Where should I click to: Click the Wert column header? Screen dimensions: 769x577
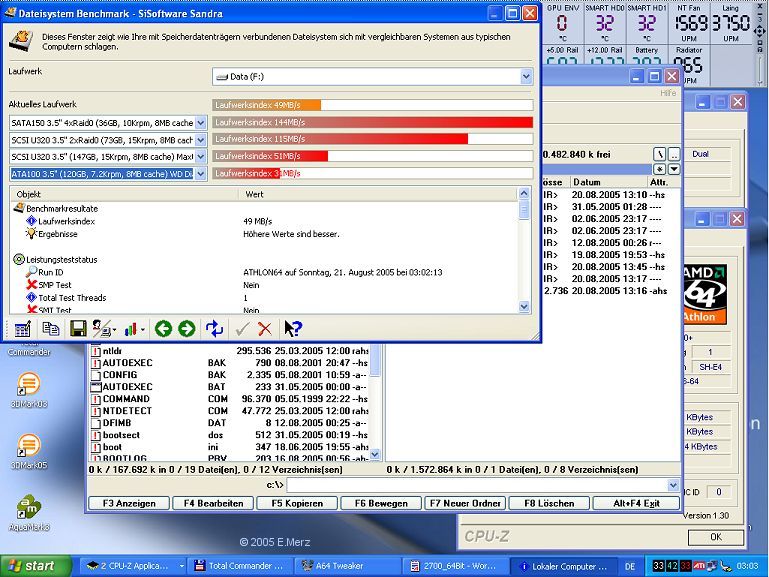coord(378,194)
